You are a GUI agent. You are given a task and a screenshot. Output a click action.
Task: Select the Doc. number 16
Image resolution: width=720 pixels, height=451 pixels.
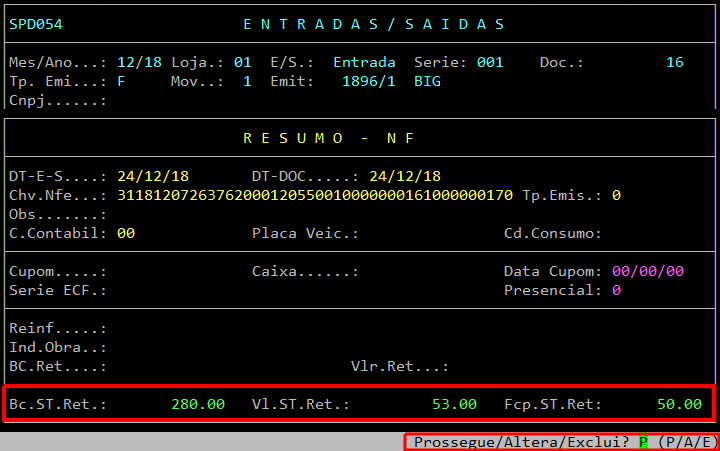pos(675,62)
